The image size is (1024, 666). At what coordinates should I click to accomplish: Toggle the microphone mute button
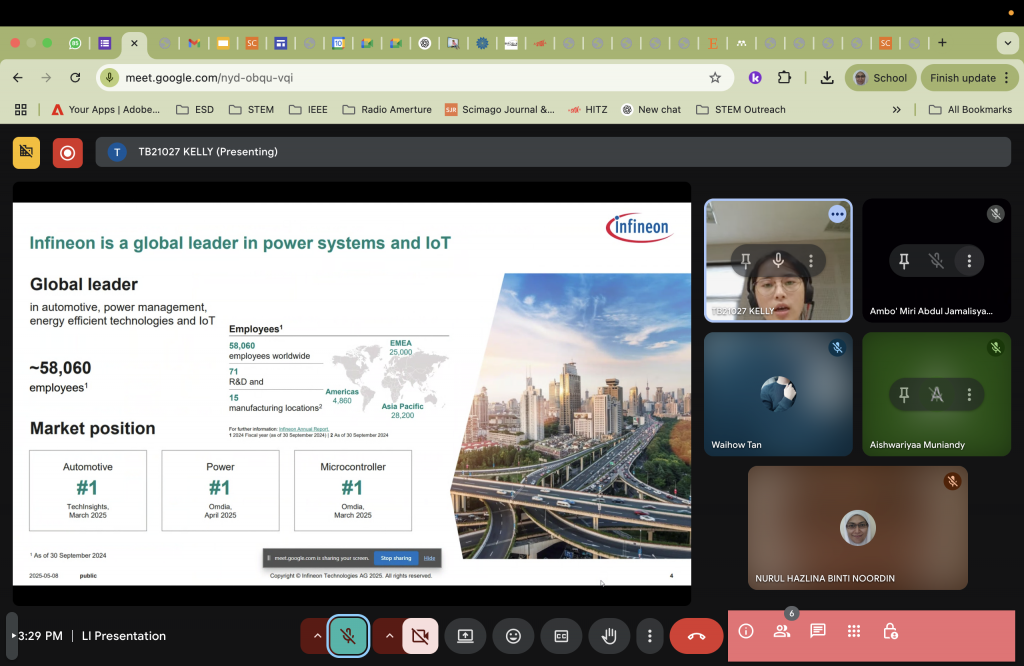(348, 635)
